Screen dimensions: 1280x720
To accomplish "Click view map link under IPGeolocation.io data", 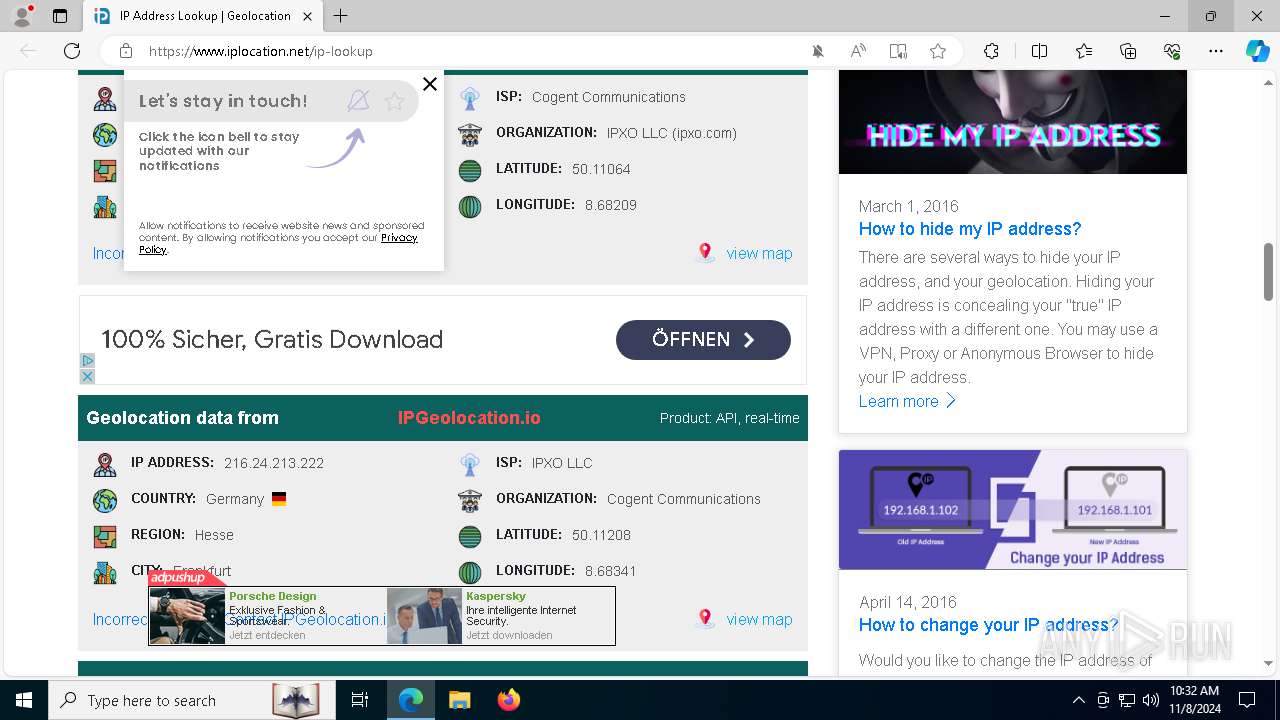I will click(759, 619).
